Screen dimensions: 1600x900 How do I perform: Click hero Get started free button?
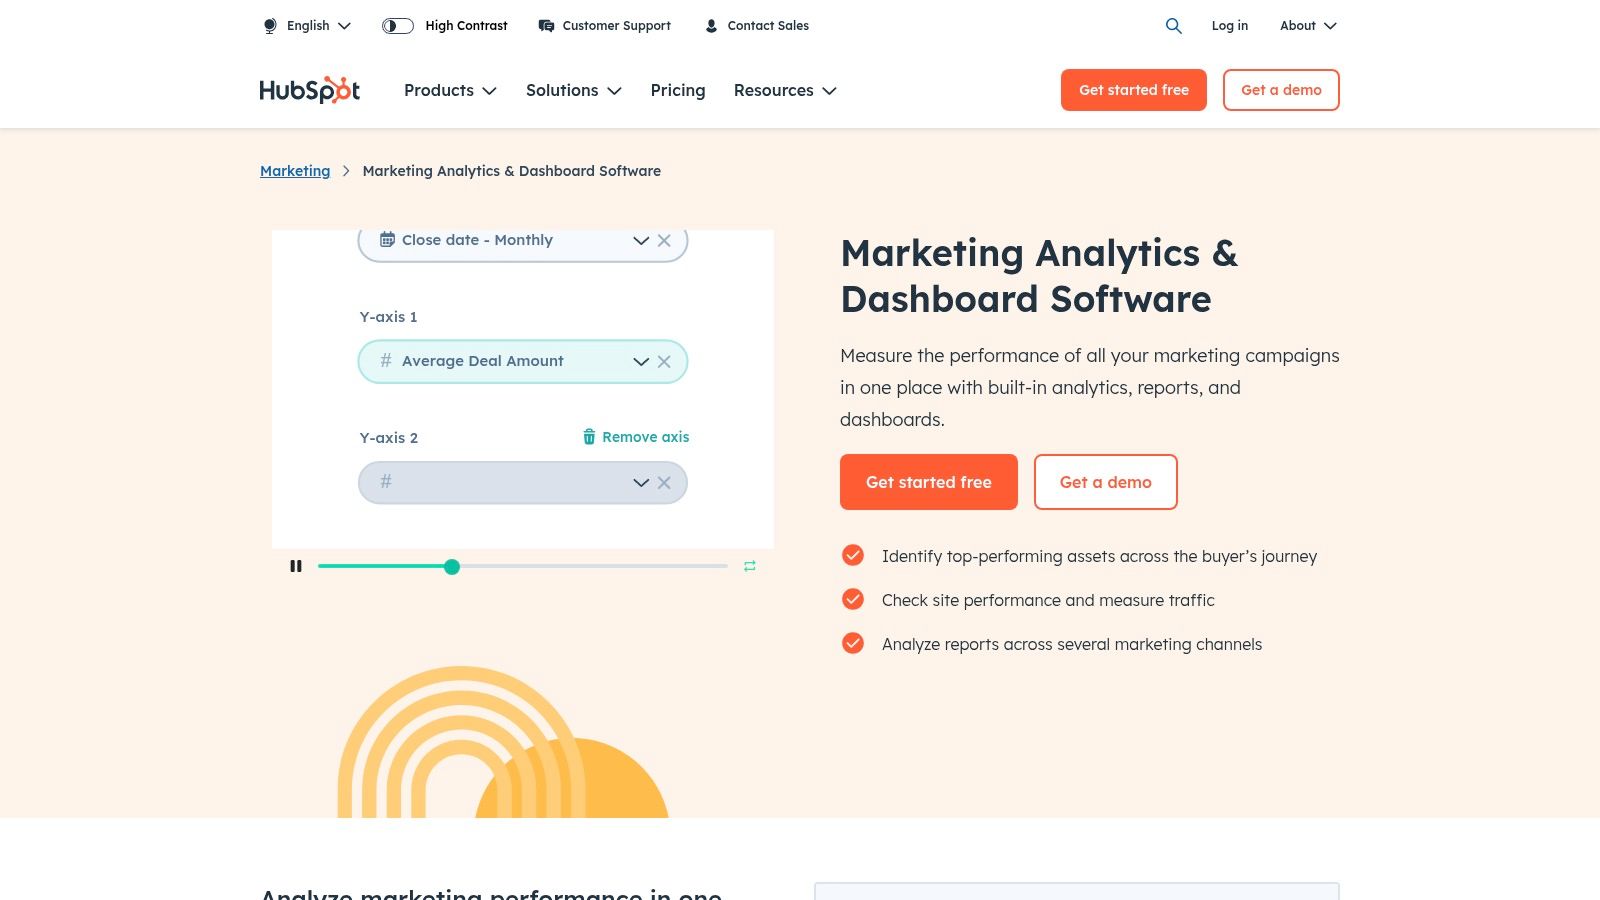tap(929, 482)
